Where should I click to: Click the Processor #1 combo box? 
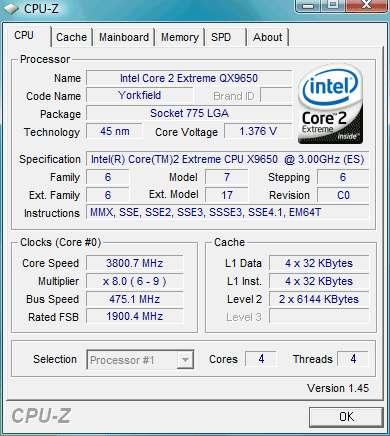click(x=140, y=360)
